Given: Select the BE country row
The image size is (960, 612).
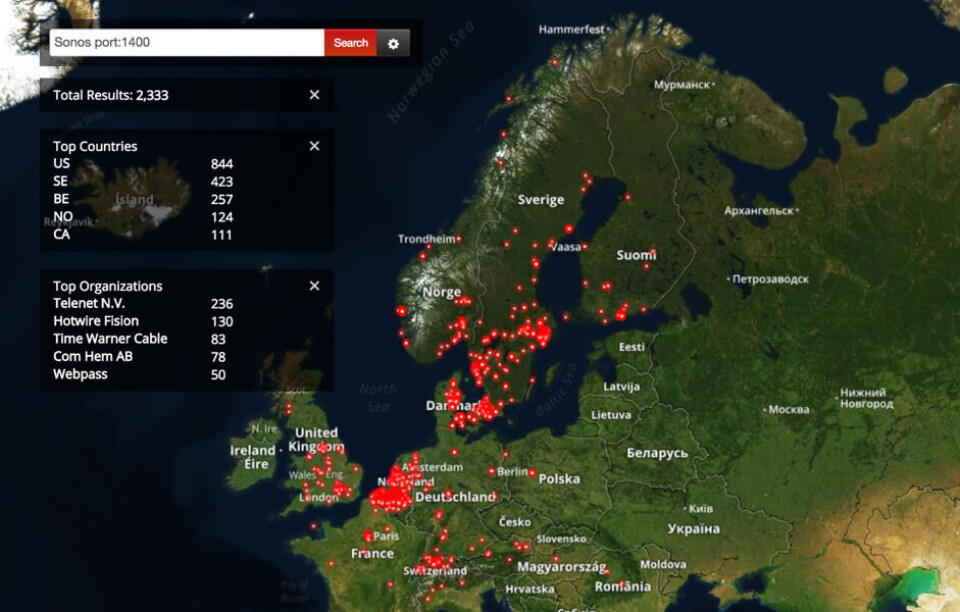Looking at the screenshot, I should 143,199.
